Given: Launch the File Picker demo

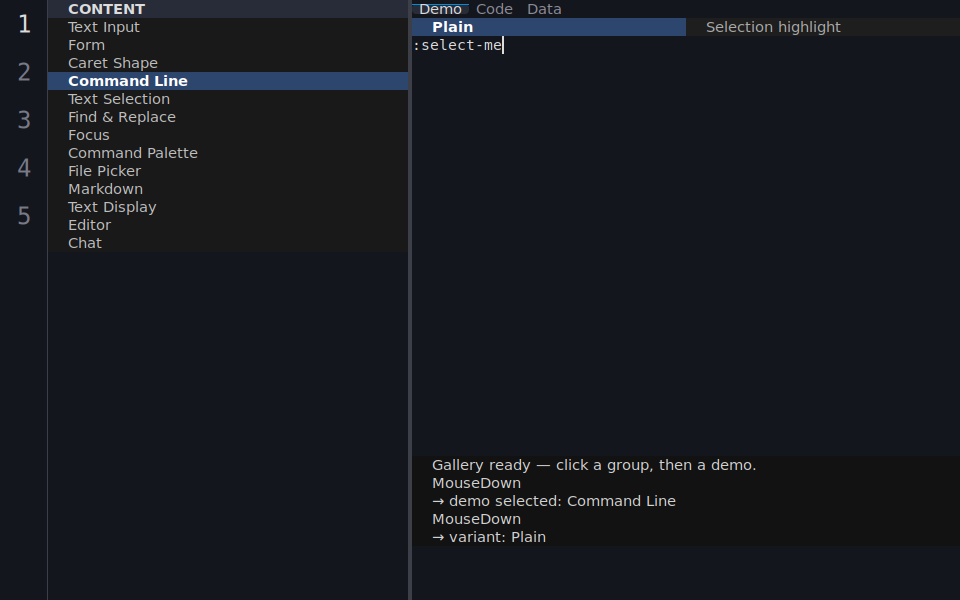Looking at the screenshot, I should click(x=228, y=171).
